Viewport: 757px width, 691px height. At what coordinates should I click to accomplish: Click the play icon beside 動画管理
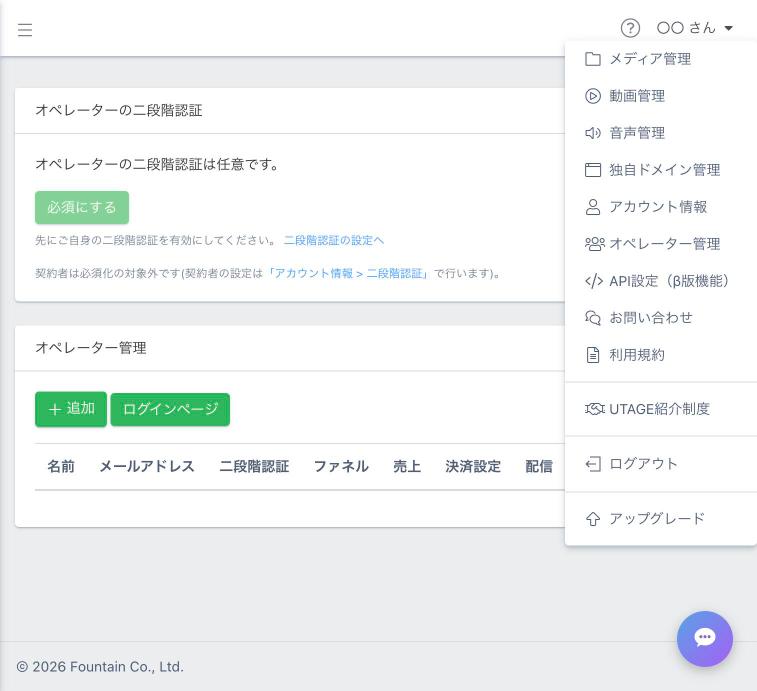point(593,96)
